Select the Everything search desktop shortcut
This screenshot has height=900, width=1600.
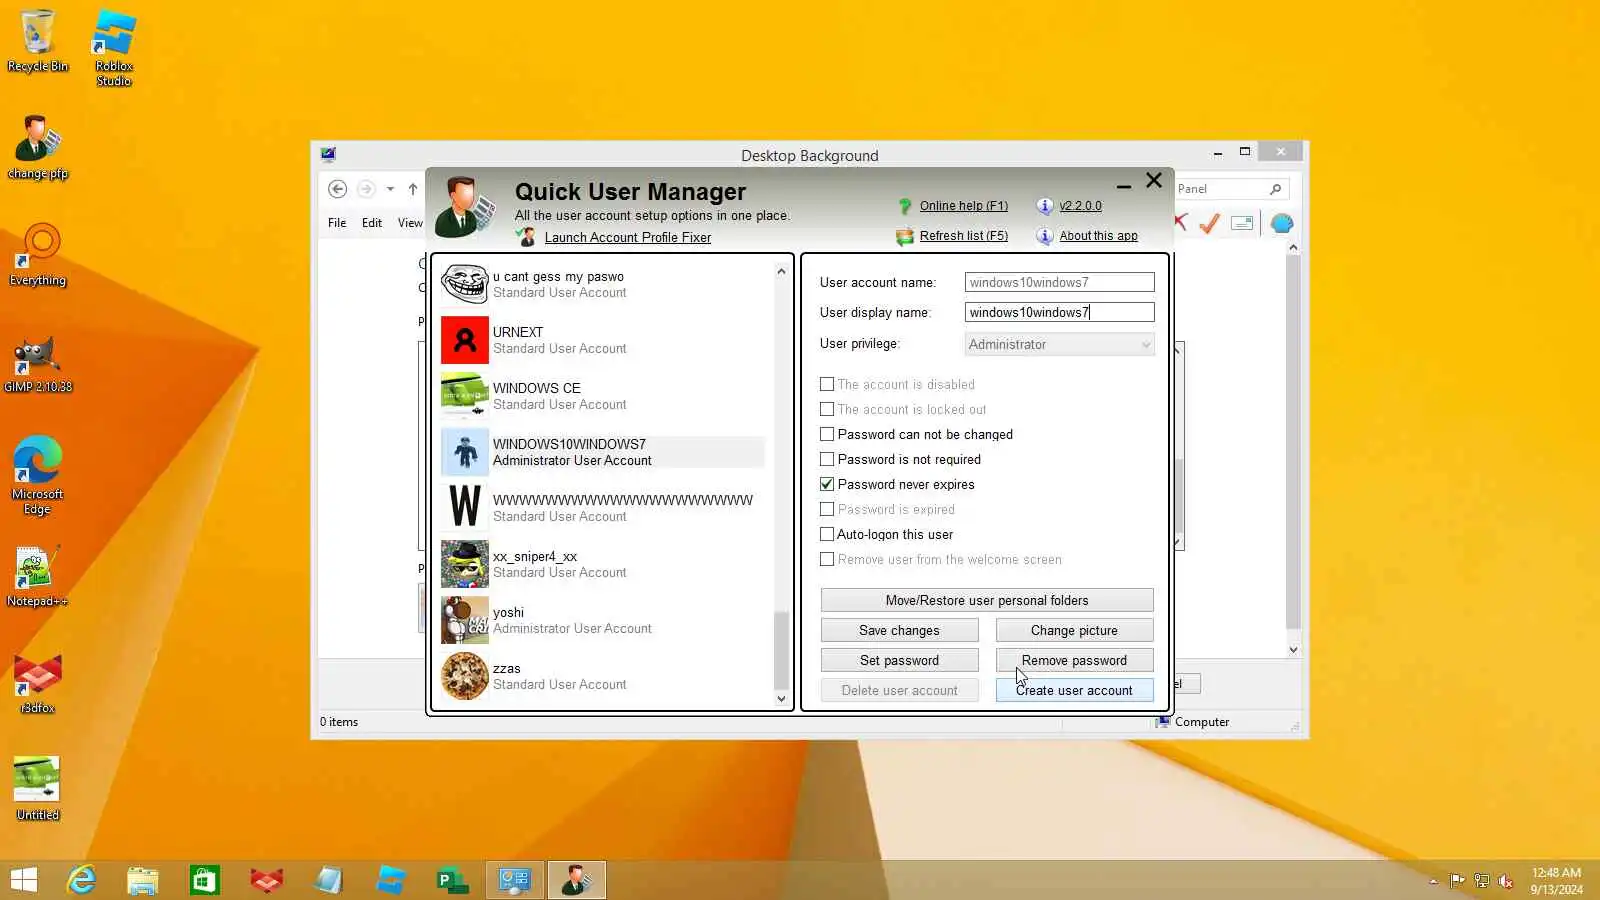pos(38,254)
